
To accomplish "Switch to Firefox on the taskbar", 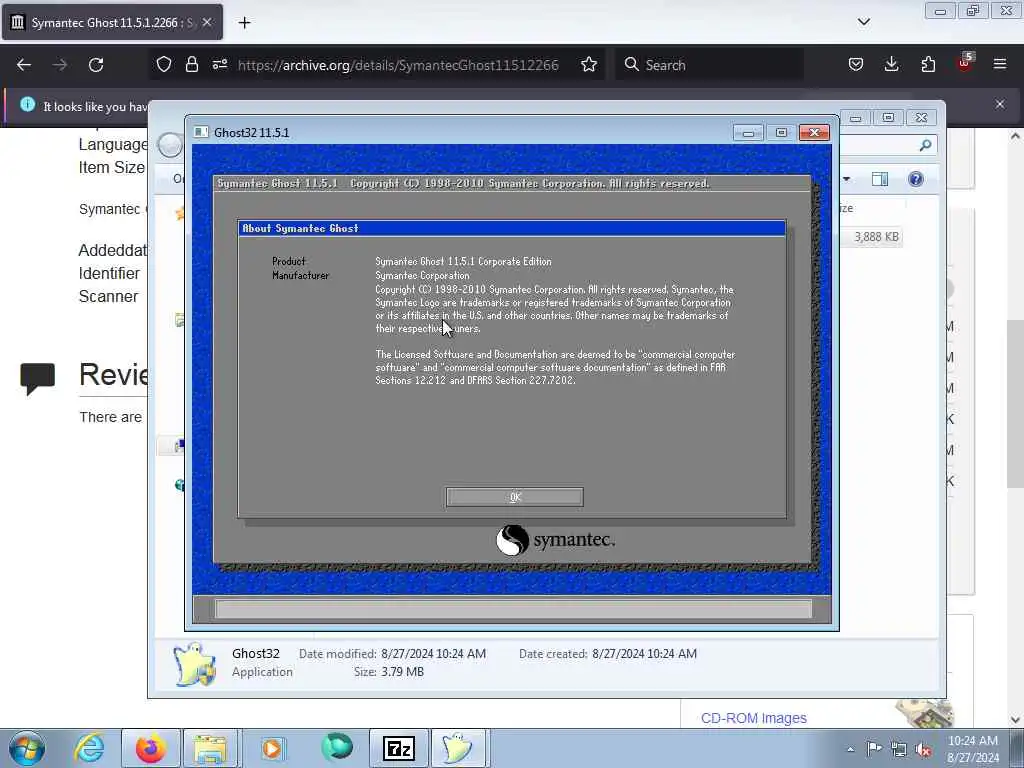I will [151, 748].
